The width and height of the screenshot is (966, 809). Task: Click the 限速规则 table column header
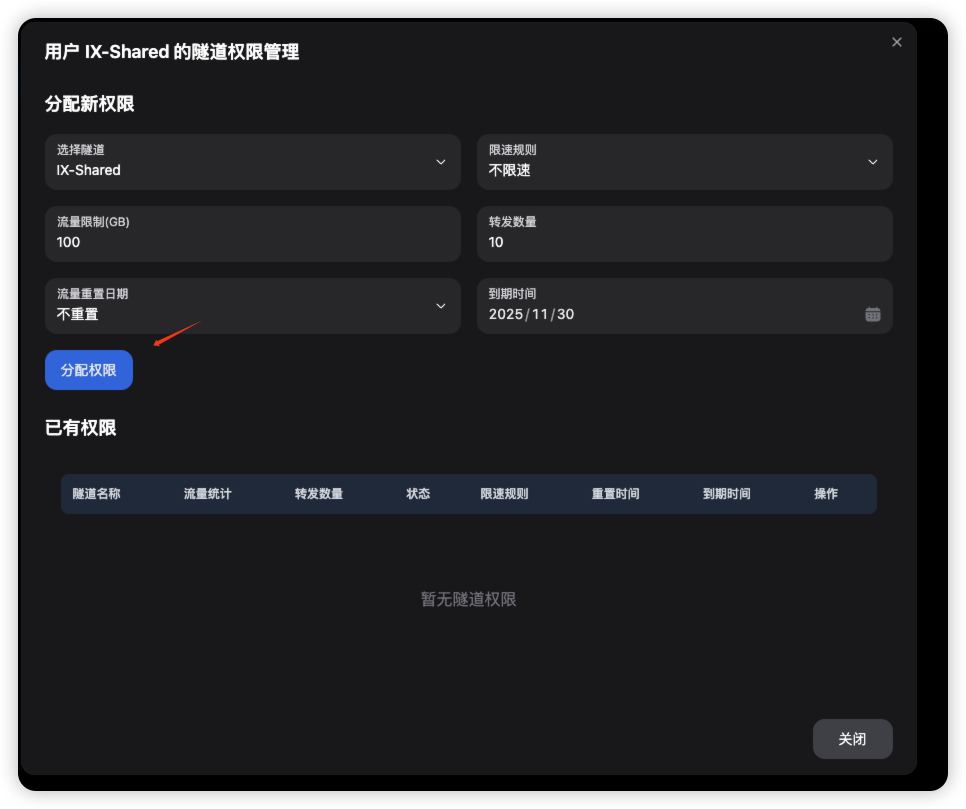pyautogui.click(x=504, y=494)
